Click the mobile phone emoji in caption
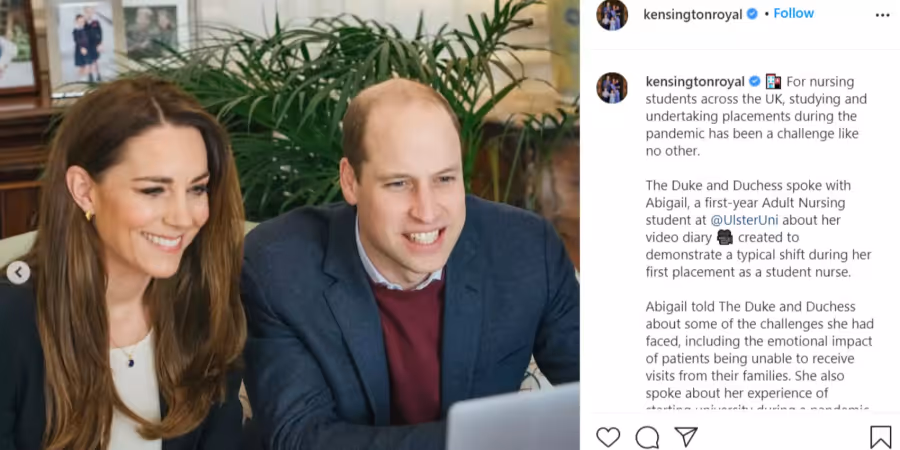 click(773, 81)
